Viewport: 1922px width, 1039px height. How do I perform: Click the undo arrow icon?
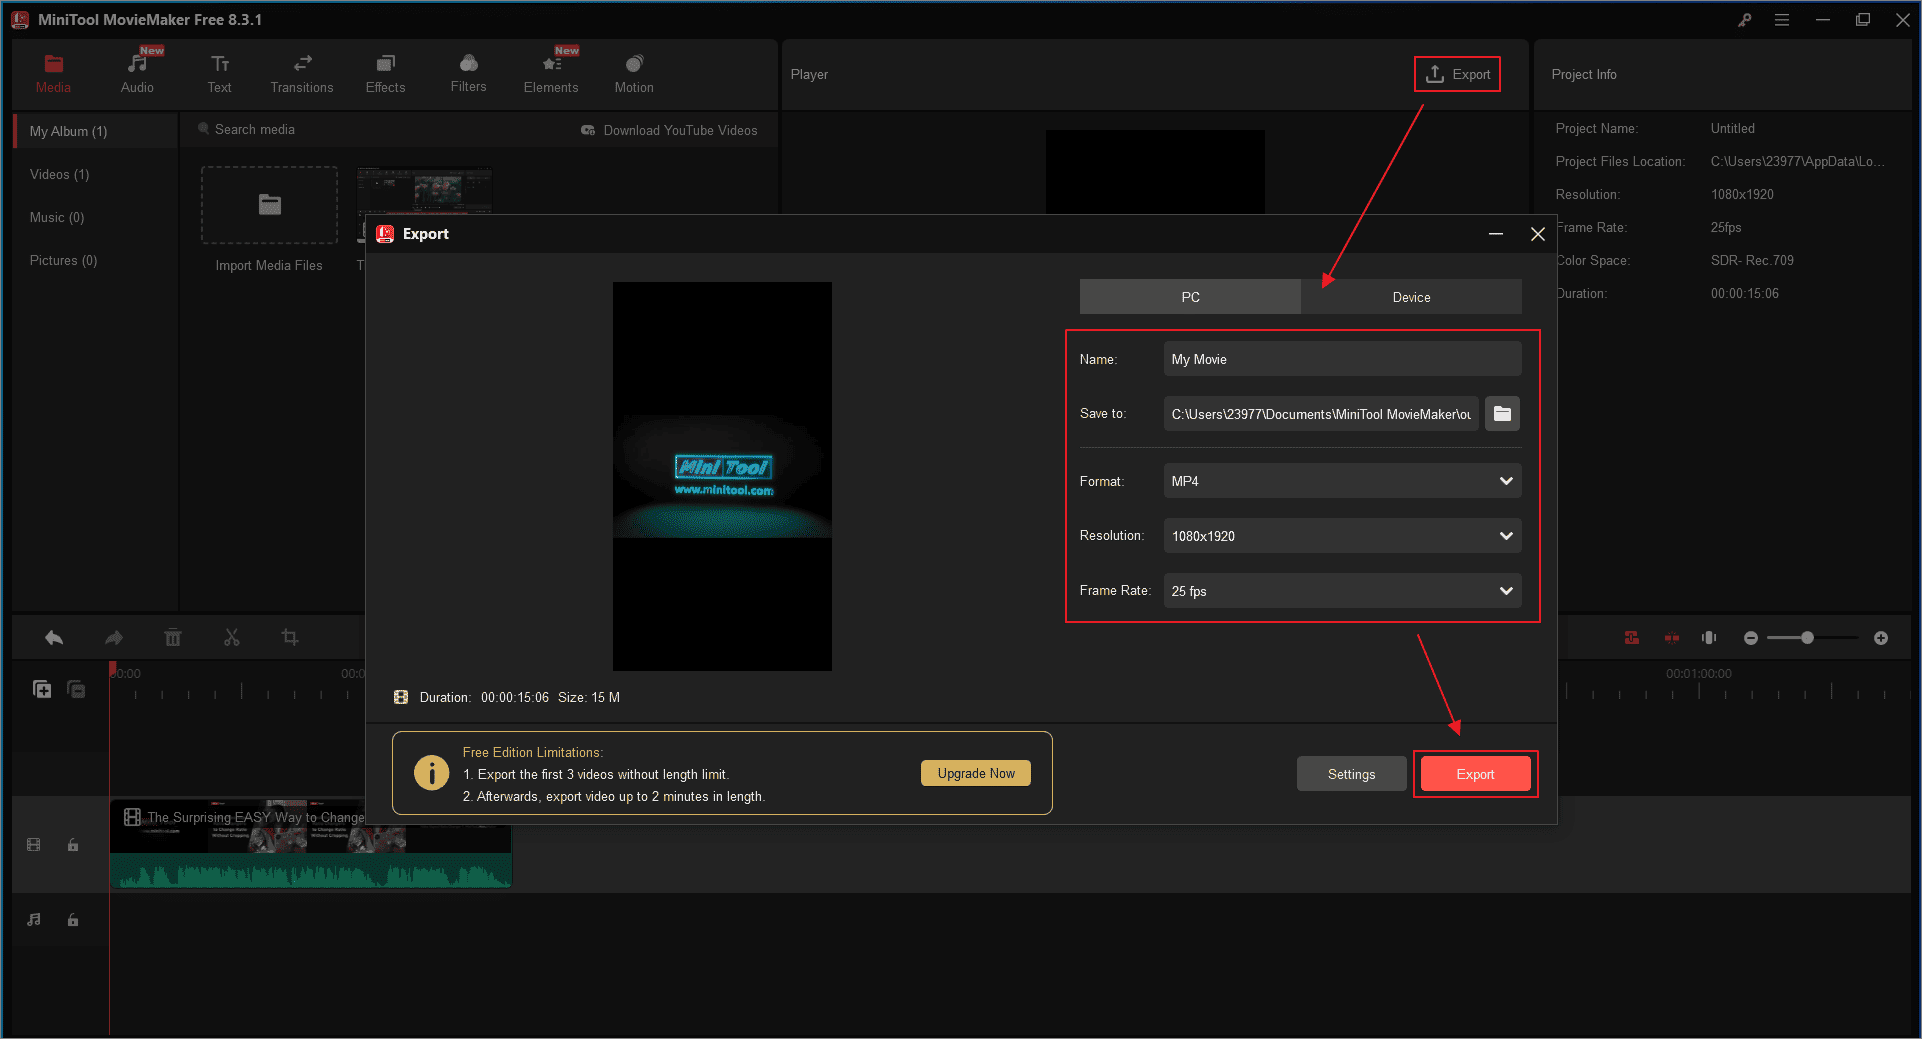(x=54, y=638)
